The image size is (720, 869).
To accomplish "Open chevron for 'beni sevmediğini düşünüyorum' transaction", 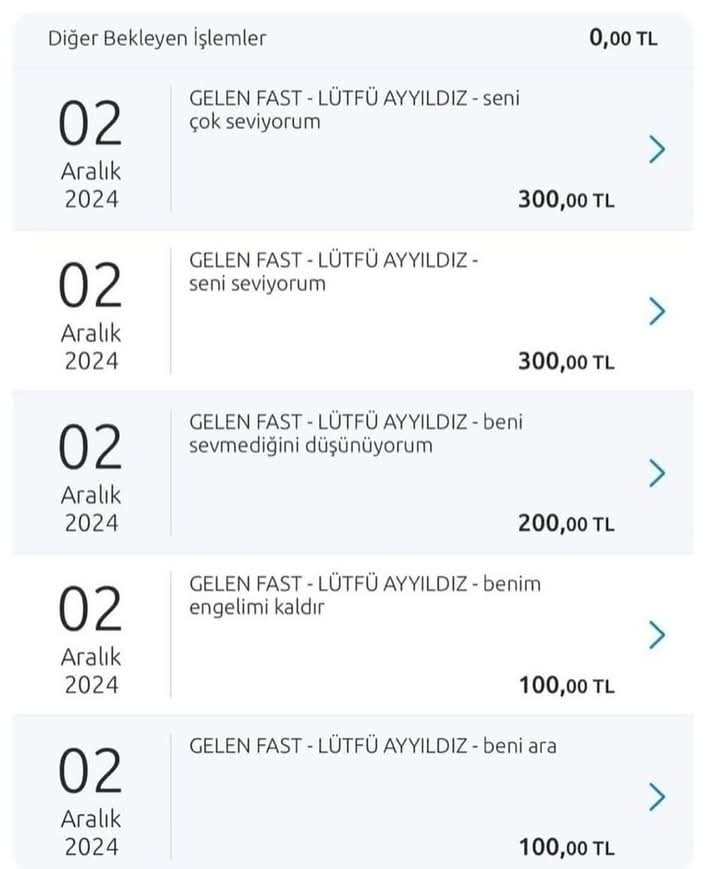I will coord(657,473).
